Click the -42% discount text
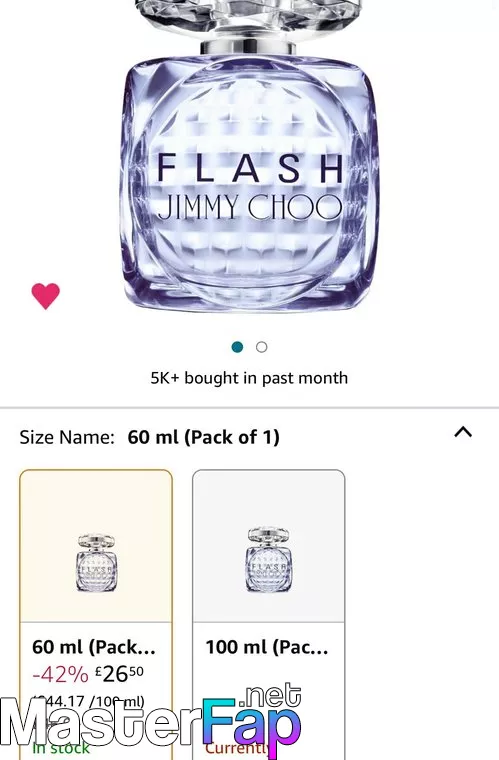The image size is (499, 760). pos(61,674)
